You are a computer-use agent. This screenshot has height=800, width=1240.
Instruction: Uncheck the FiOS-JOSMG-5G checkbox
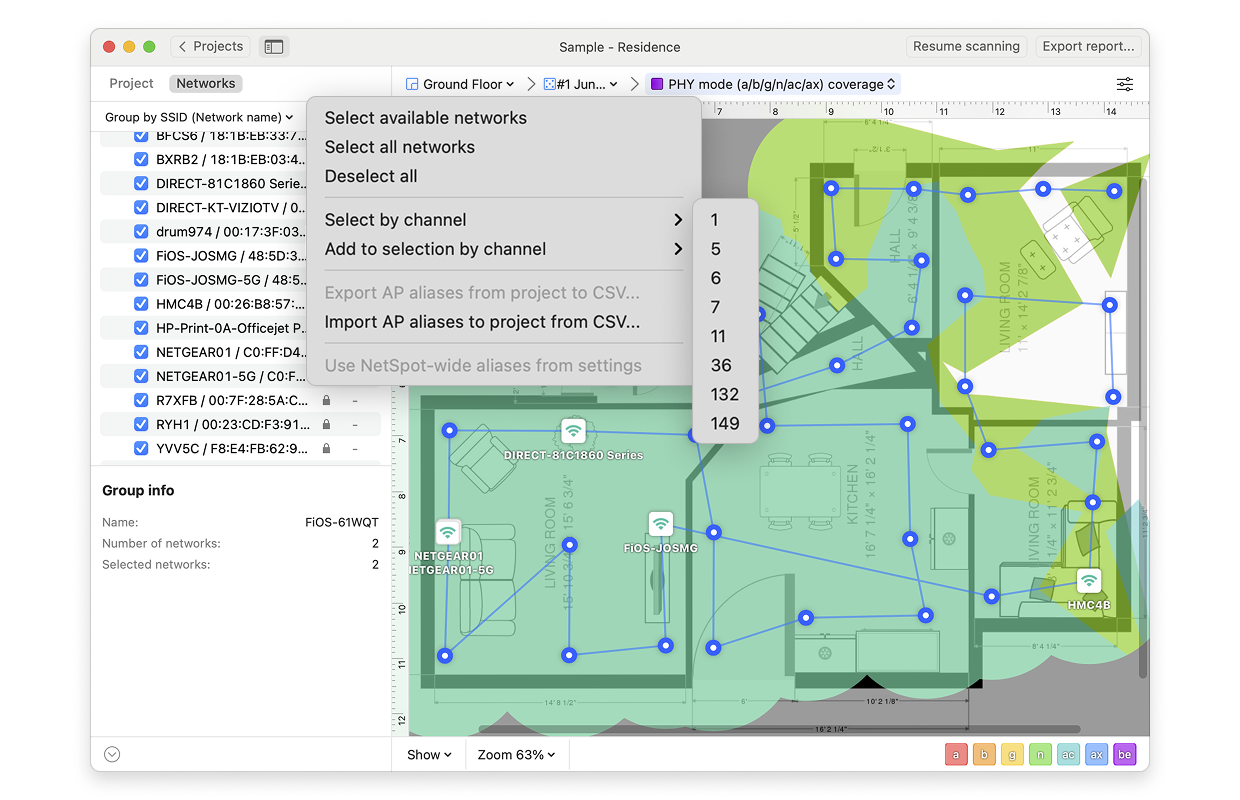click(141, 279)
